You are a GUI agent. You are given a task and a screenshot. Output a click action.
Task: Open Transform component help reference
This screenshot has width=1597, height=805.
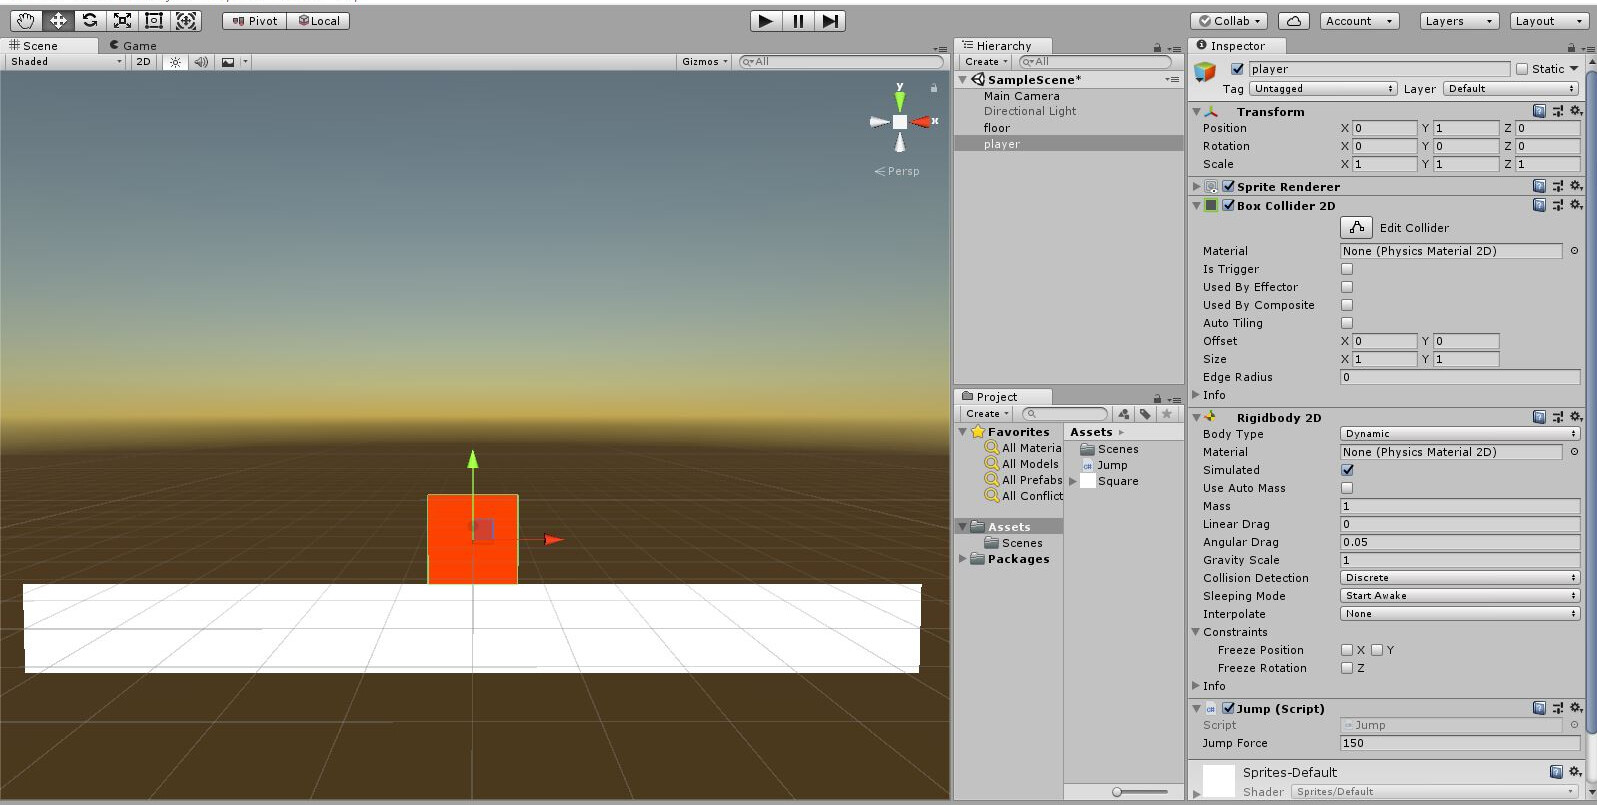(x=1539, y=112)
